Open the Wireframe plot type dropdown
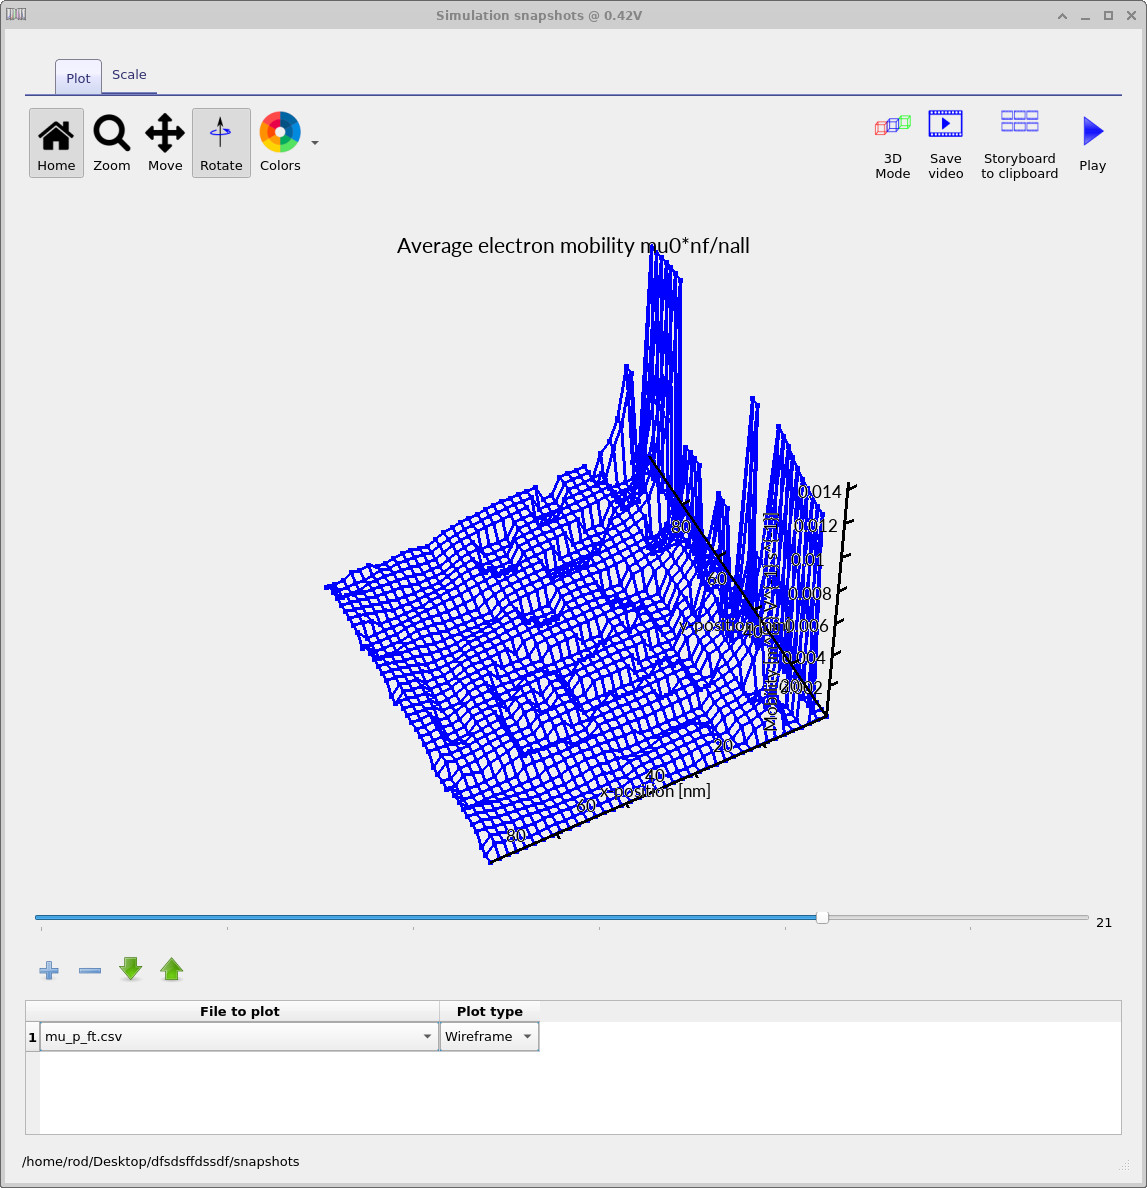 pyautogui.click(x=489, y=1037)
